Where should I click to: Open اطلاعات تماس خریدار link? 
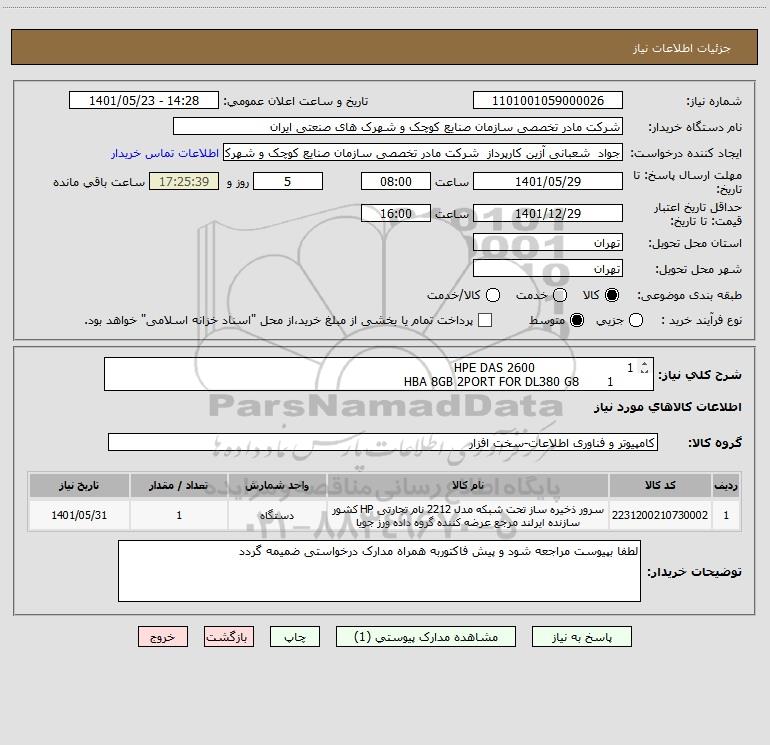click(x=165, y=153)
